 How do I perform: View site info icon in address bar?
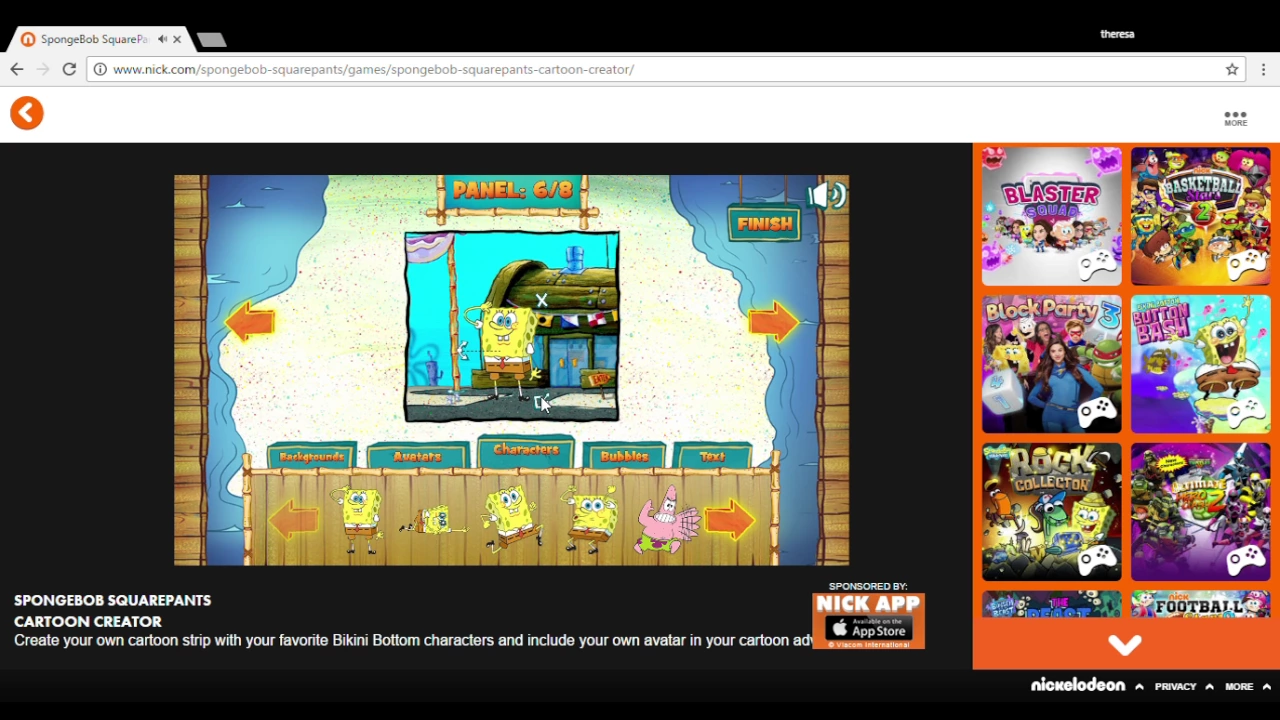[100, 69]
